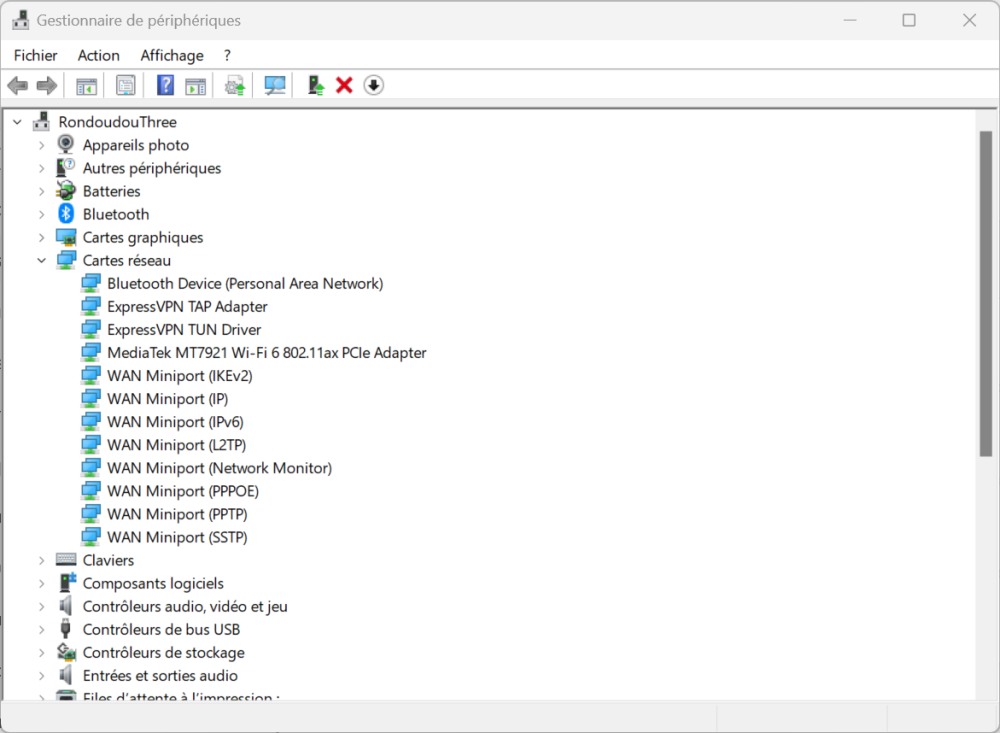Screen dimensions: 1000x733
Task: Click the Scan for hardware changes monitor icon
Action: pos(275,86)
